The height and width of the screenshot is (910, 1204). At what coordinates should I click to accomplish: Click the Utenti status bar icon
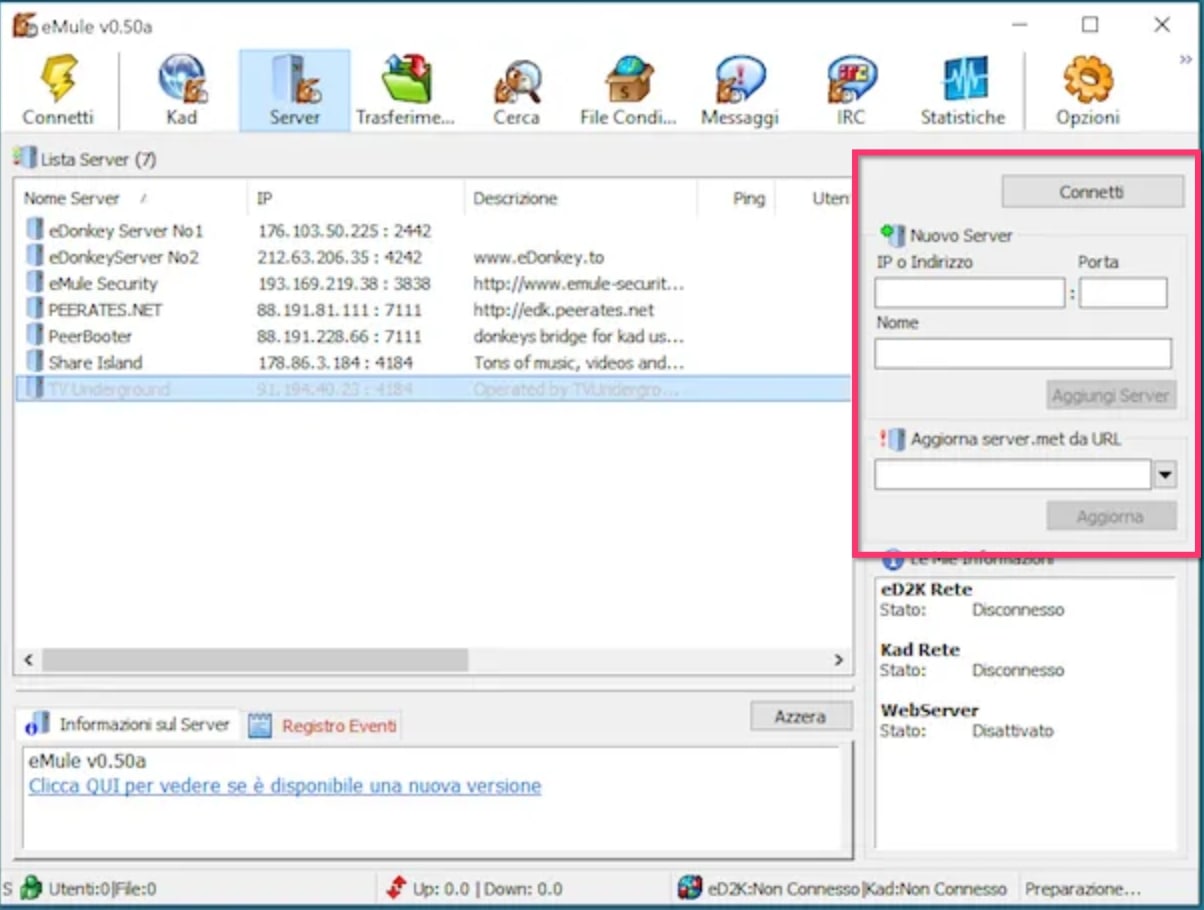(31, 888)
